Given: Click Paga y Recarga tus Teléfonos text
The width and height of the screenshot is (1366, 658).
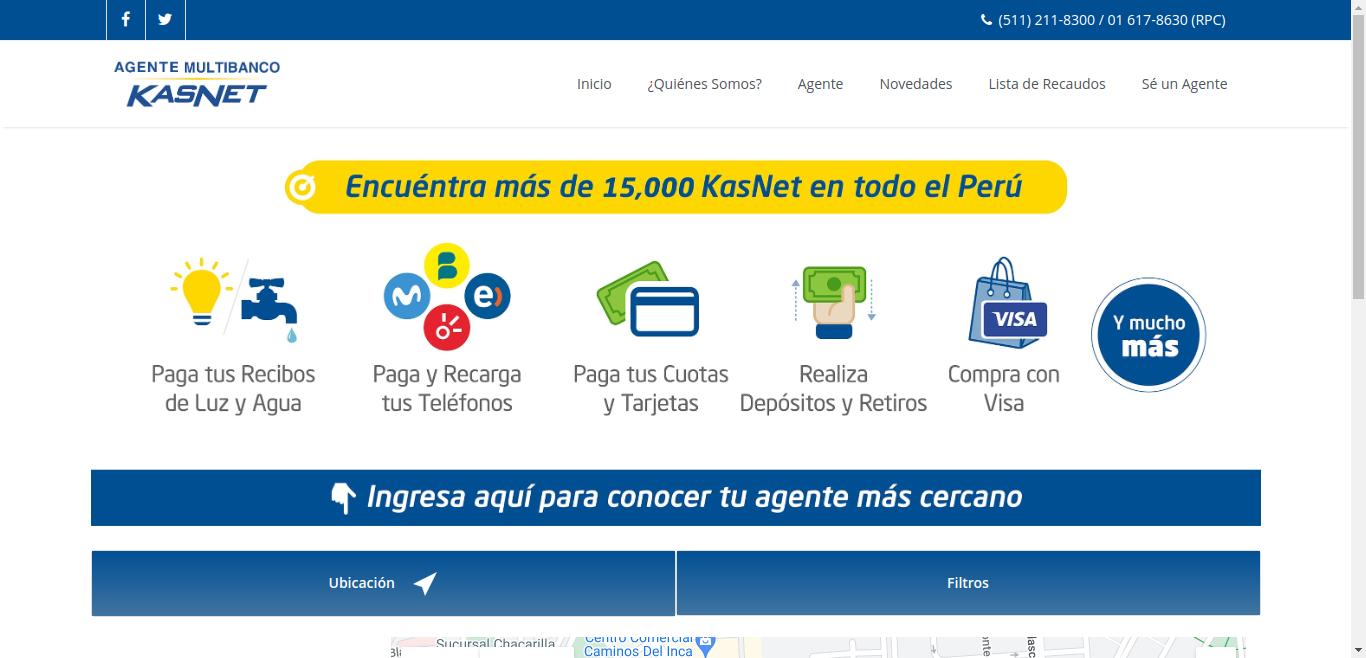Looking at the screenshot, I should (447, 389).
